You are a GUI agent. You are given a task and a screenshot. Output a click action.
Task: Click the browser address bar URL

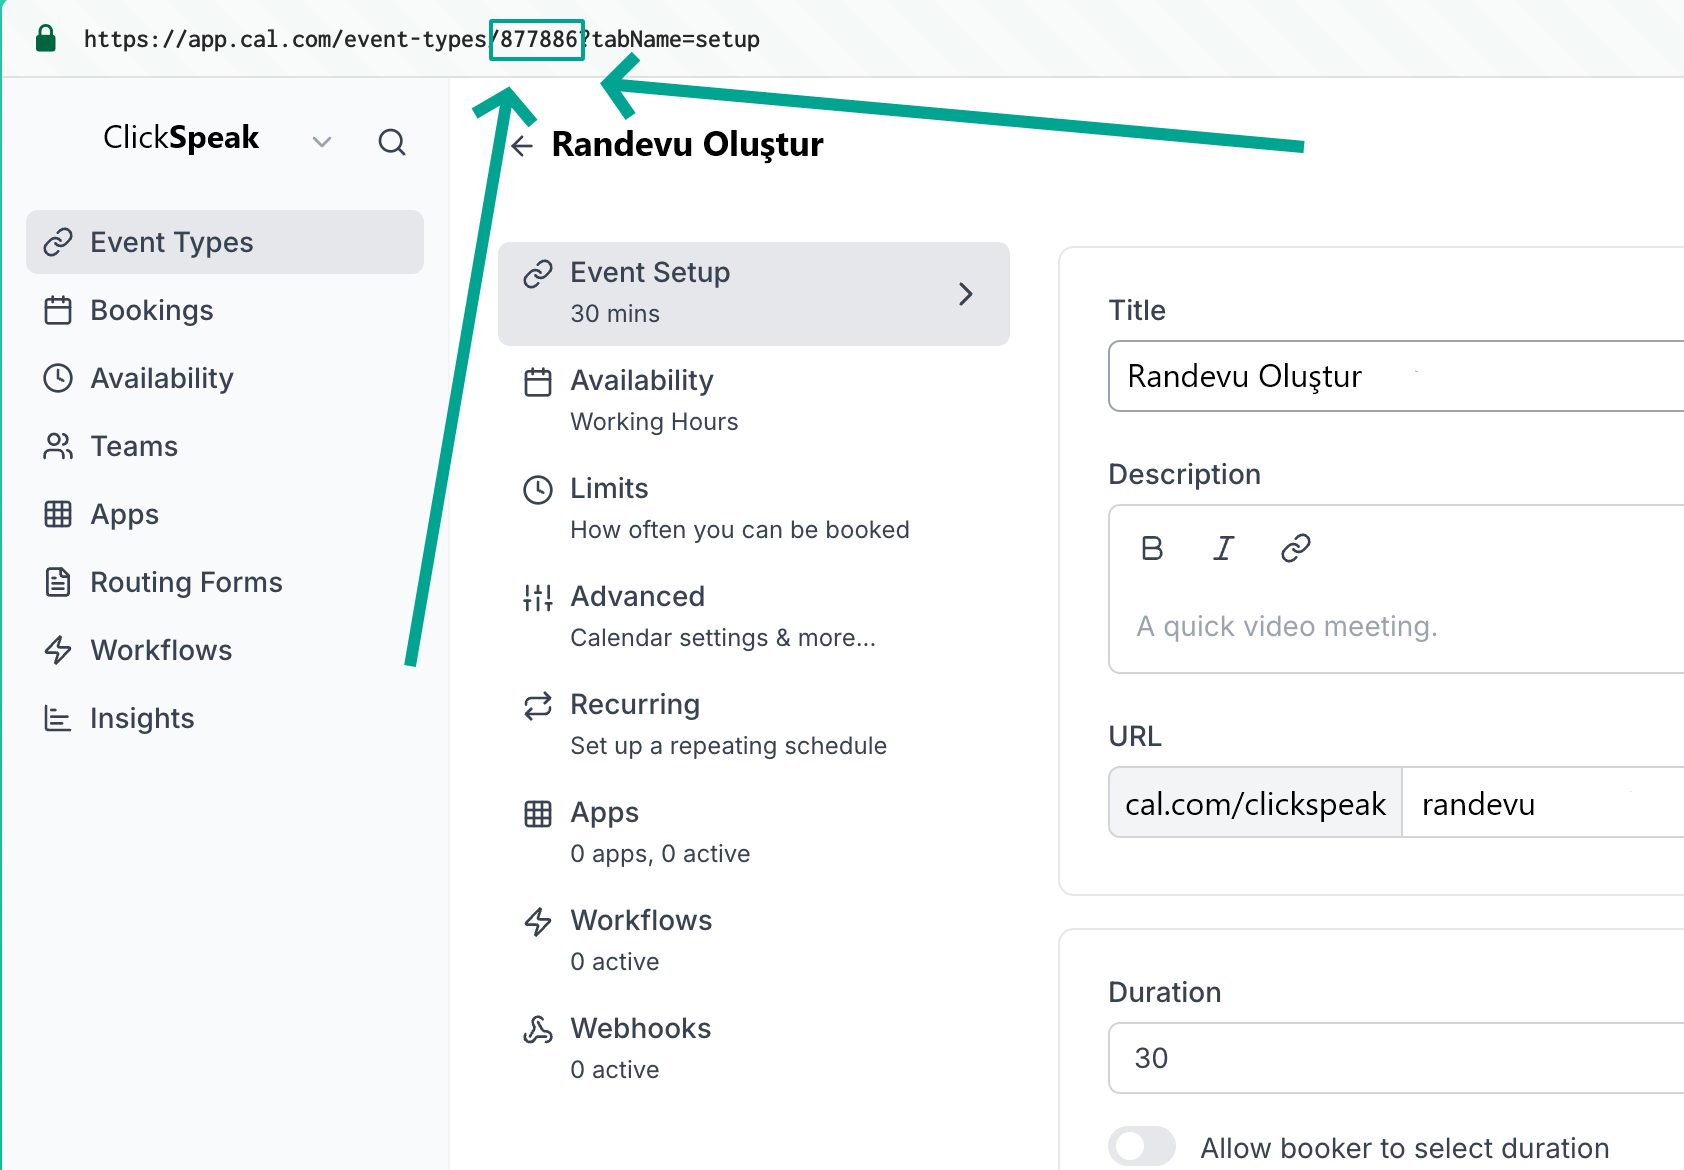421,40
